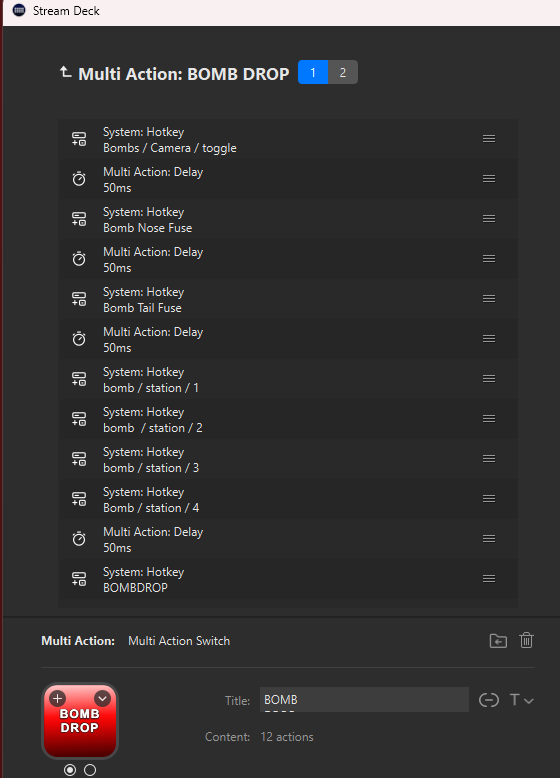Click the back arrow beside Multi Action title
This screenshot has height=778, width=560.
coord(65,72)
